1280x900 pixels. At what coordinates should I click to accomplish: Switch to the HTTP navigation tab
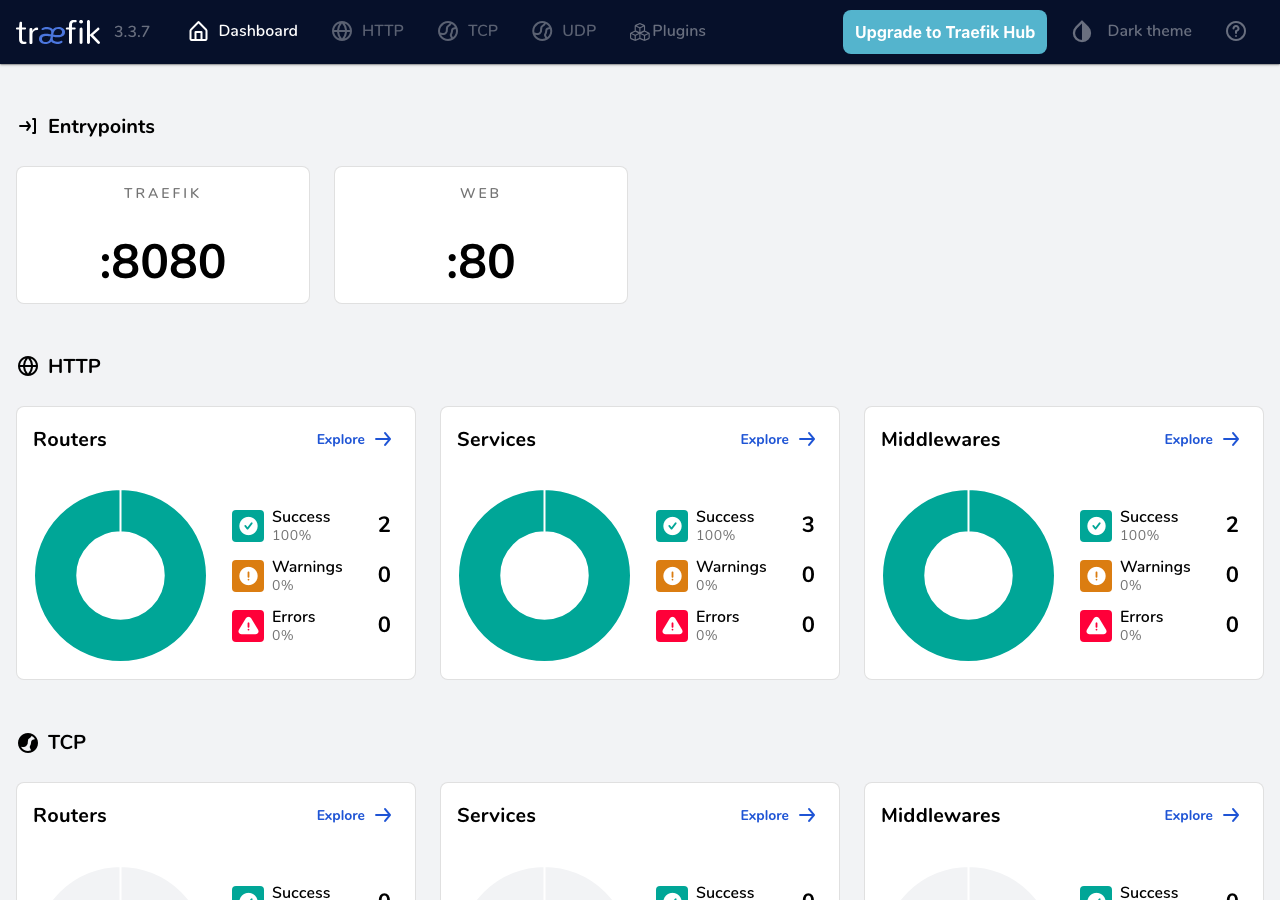tap(368, 31)
